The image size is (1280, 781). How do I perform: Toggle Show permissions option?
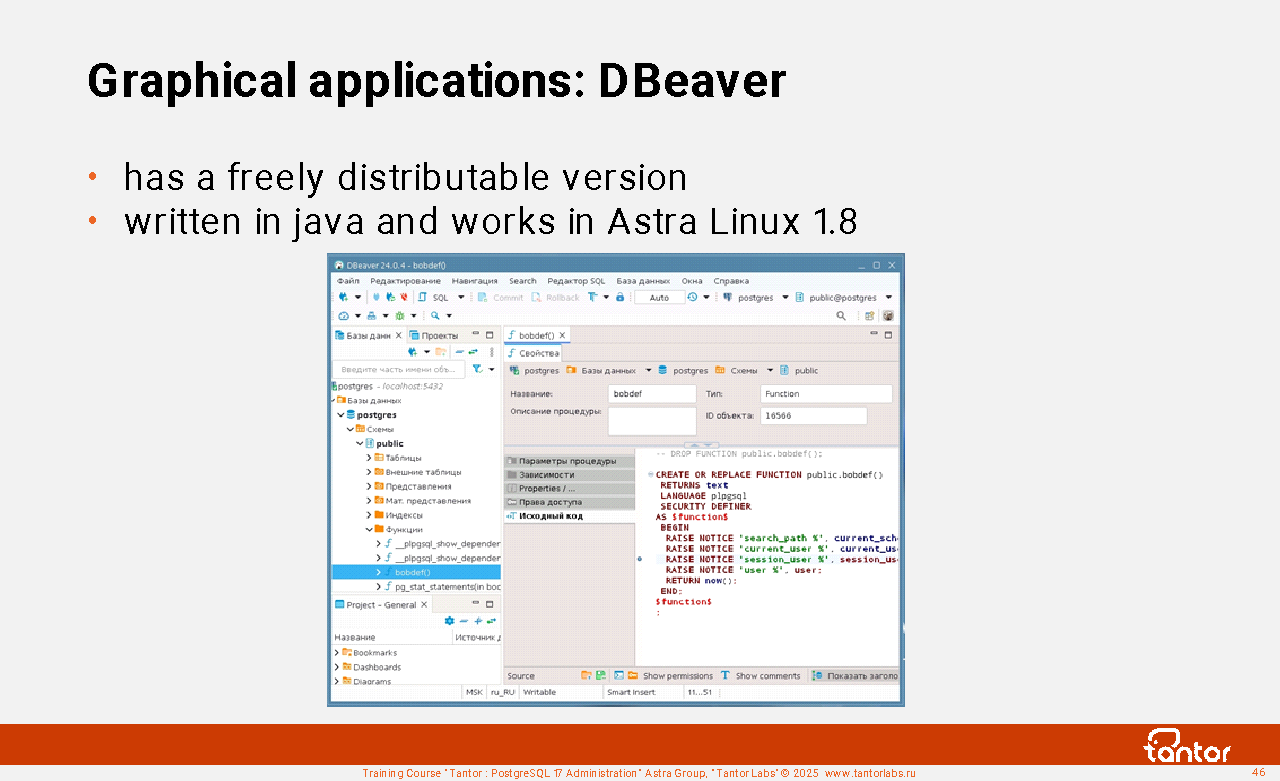(669, 676)
